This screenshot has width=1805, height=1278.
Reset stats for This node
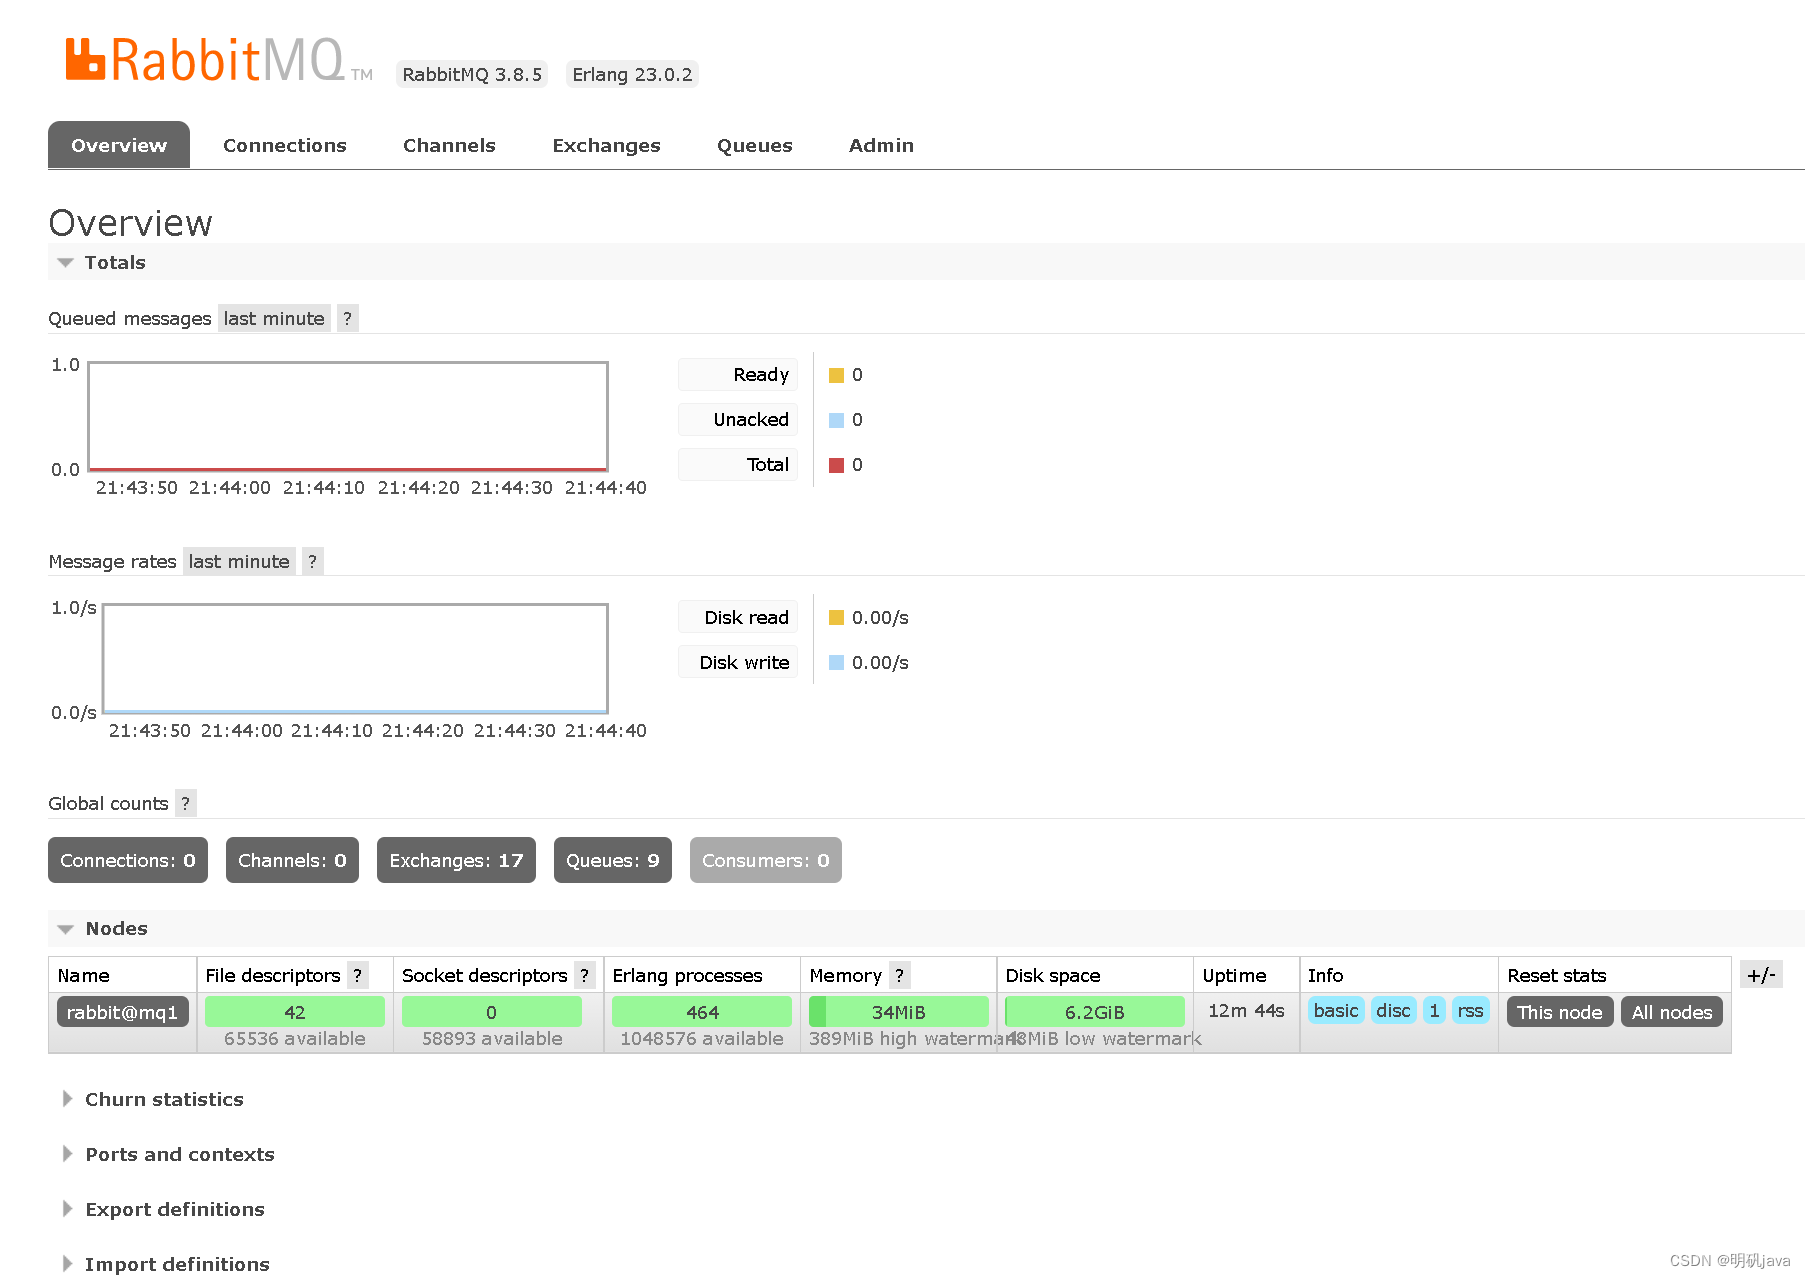tap(1559, 1011)
